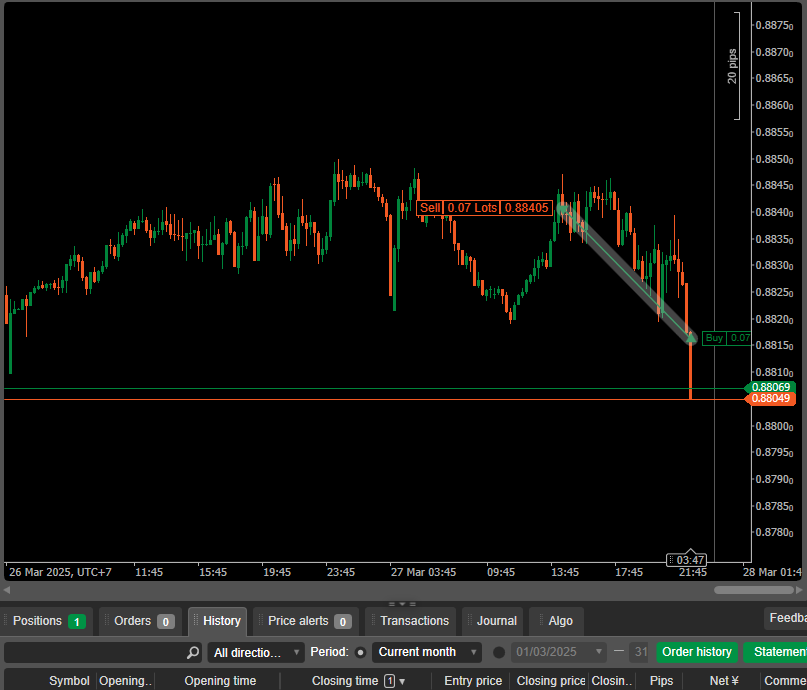
Task: Click the Order history button
Action: tap(697, 652)
